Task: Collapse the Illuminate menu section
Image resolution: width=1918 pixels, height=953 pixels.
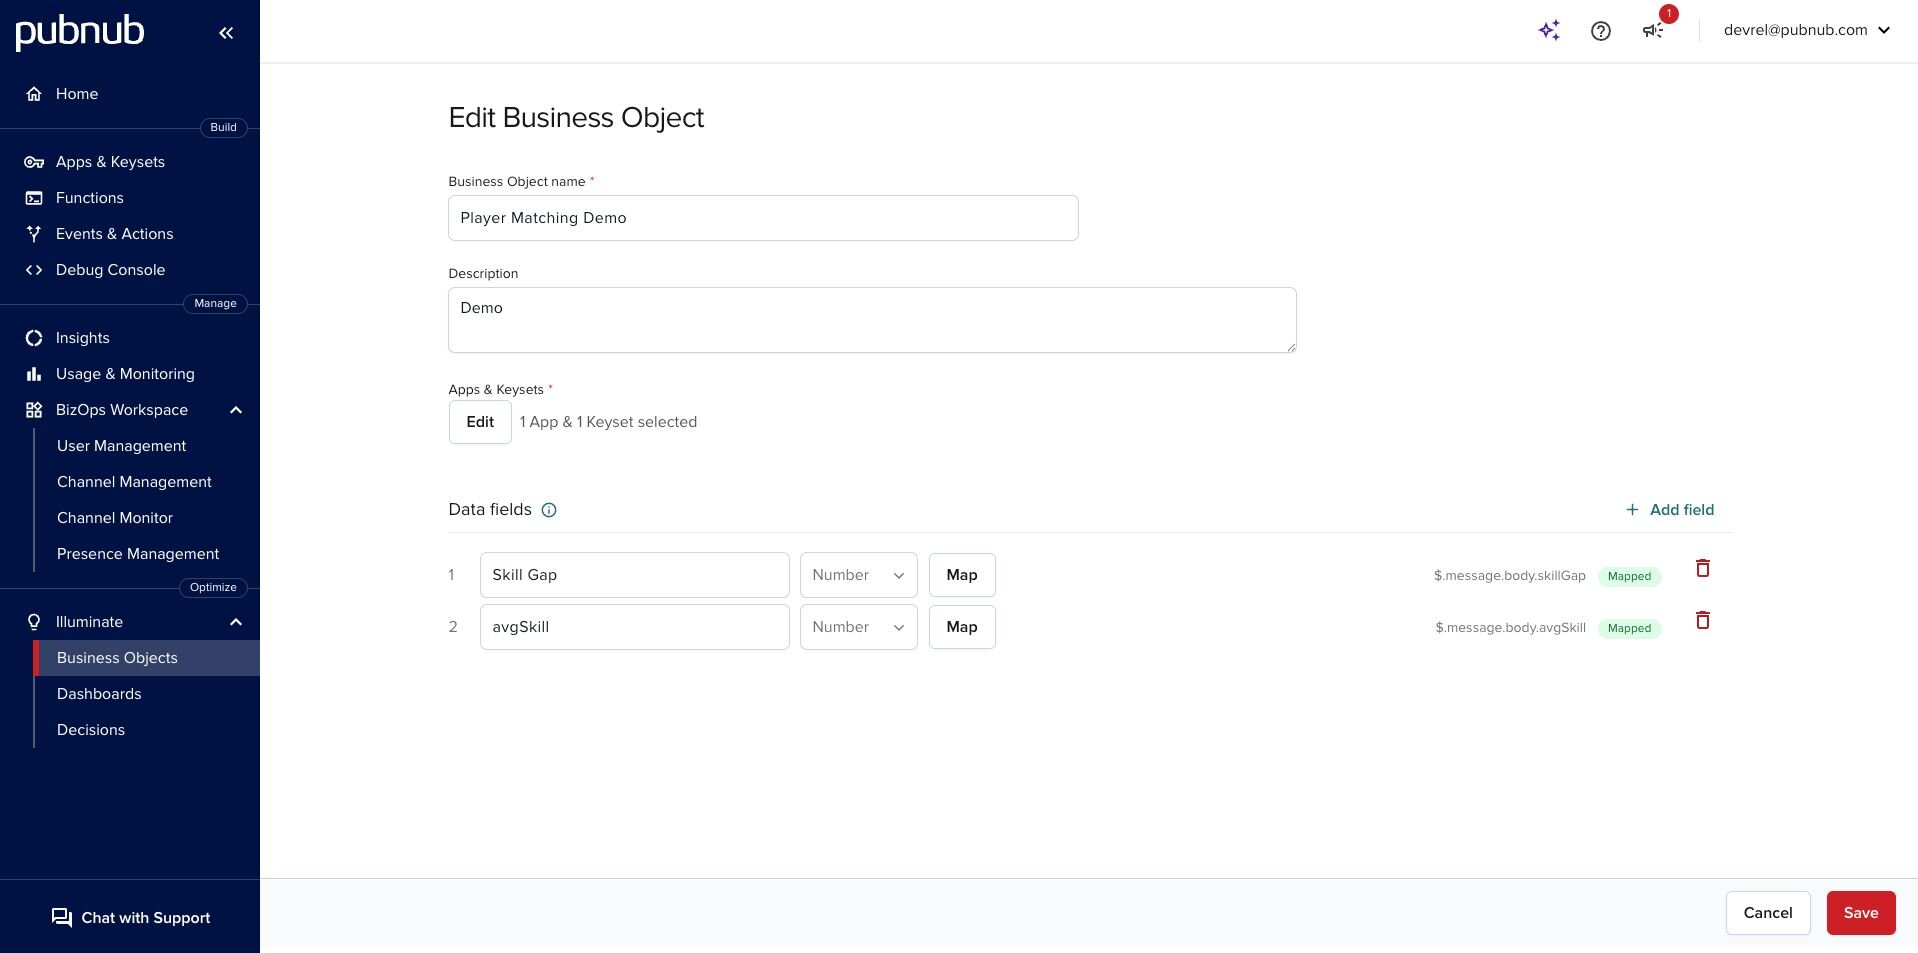Action: click(x=236, y=622)
